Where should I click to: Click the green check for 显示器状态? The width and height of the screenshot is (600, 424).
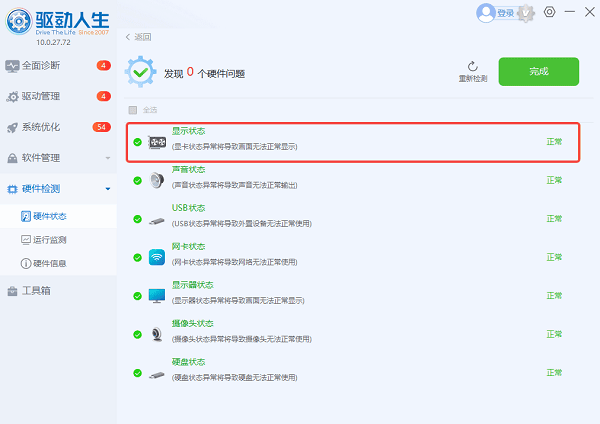click(x=137, y=296)
